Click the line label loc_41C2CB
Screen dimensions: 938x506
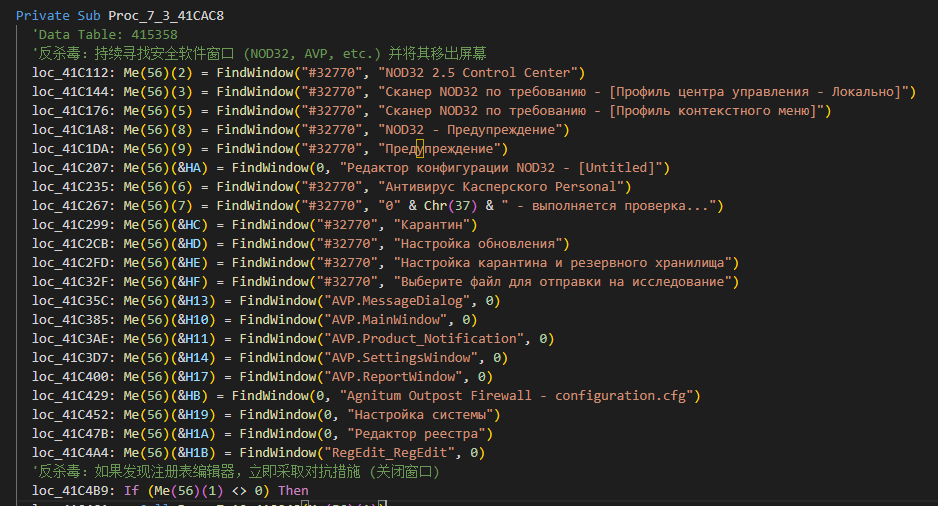click(74, 244)
